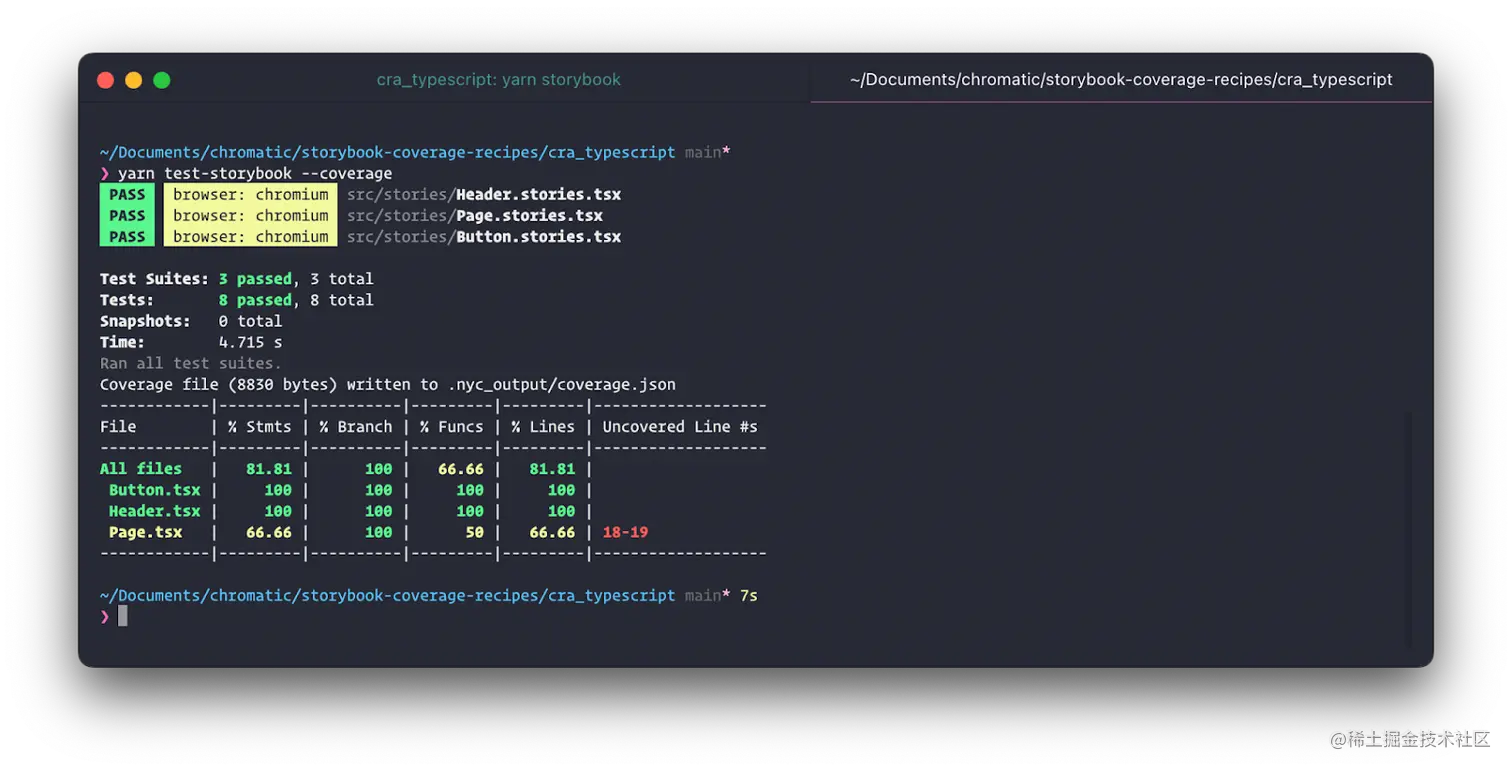Viewport: 1512px width, 771px height.
Task: Click uncovered lines 18-19 value
Action: 625,532
